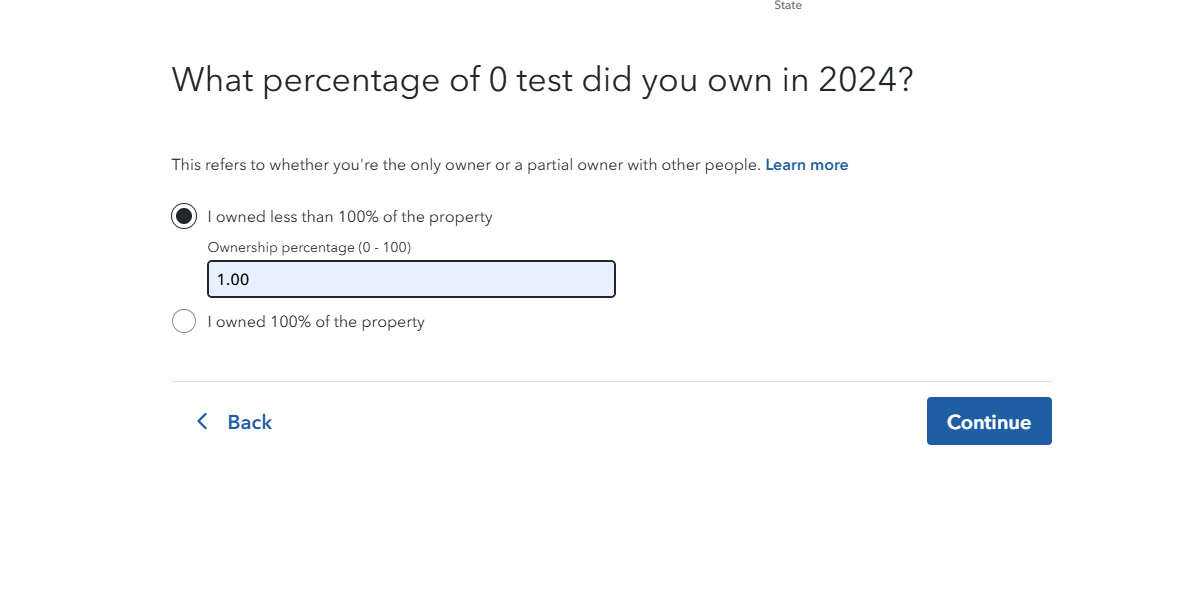1185x591 pixels.
Task: Click the word Continue on the blue button
Action: pyautogui.click(x=989, y=422)
